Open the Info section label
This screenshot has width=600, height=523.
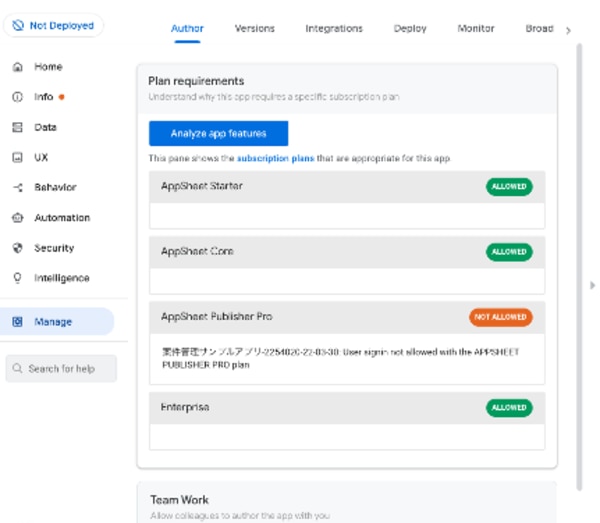click(44, 97)
